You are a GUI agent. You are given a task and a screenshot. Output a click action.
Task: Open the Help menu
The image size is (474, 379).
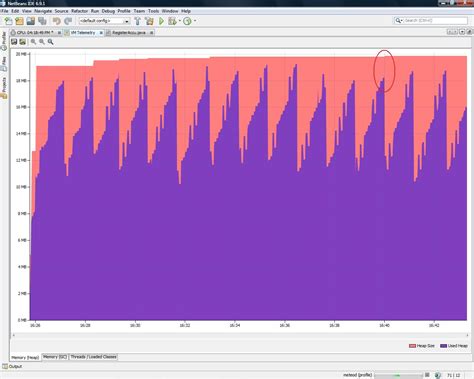click(186, 11)
